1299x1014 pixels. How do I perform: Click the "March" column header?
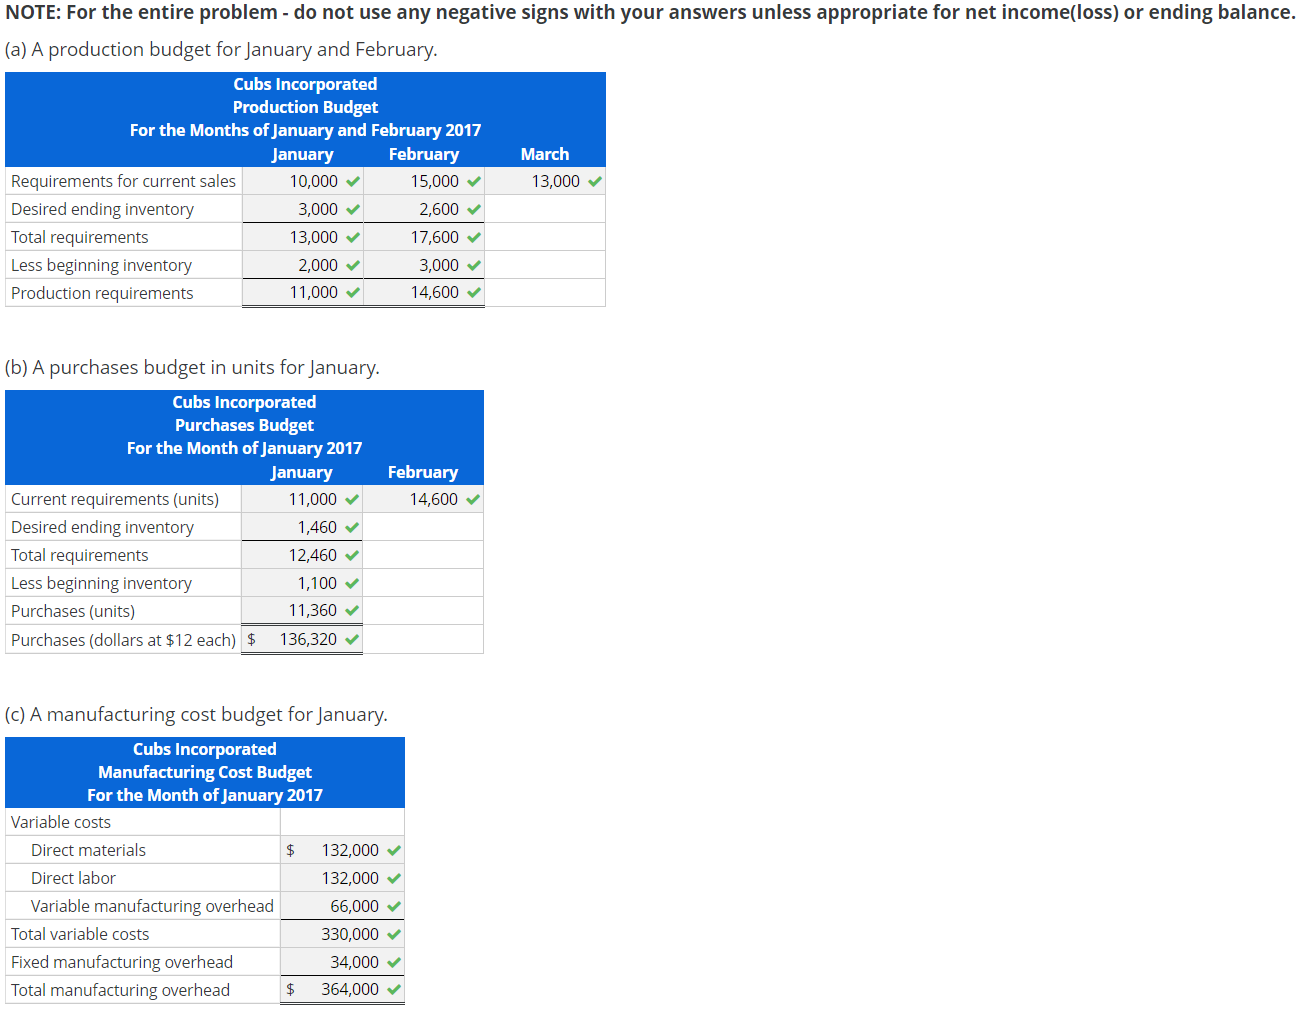[x=545, y=154]
